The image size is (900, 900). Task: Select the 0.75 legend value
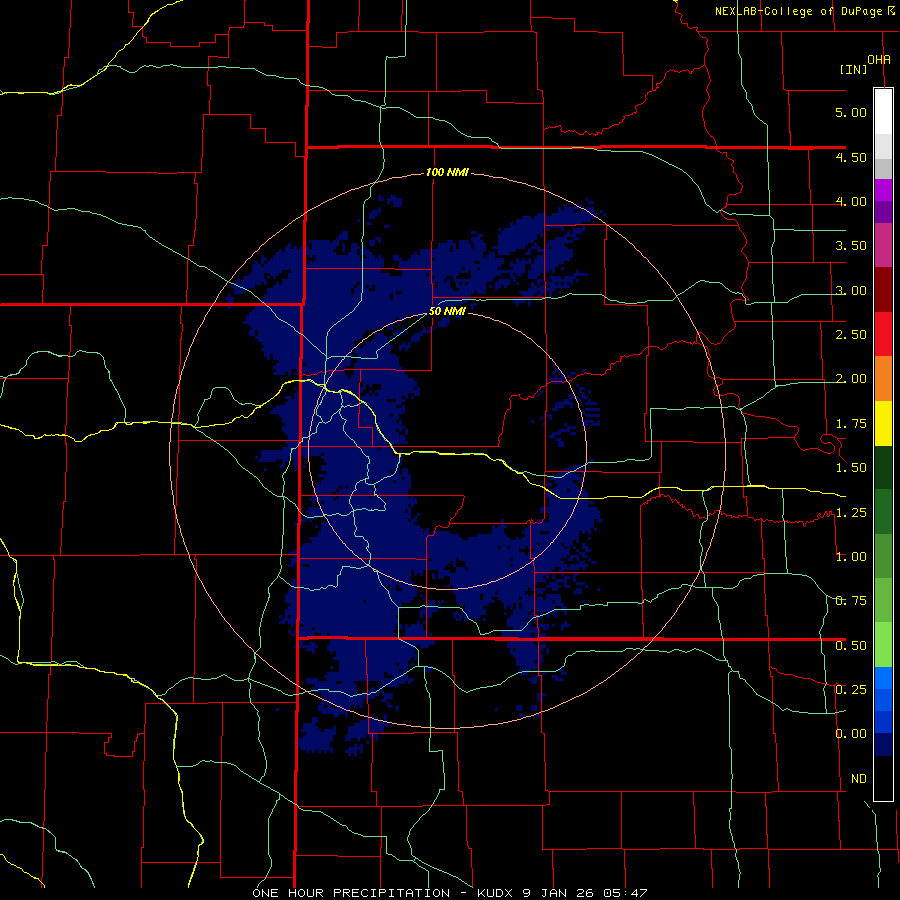click(851, 601)
